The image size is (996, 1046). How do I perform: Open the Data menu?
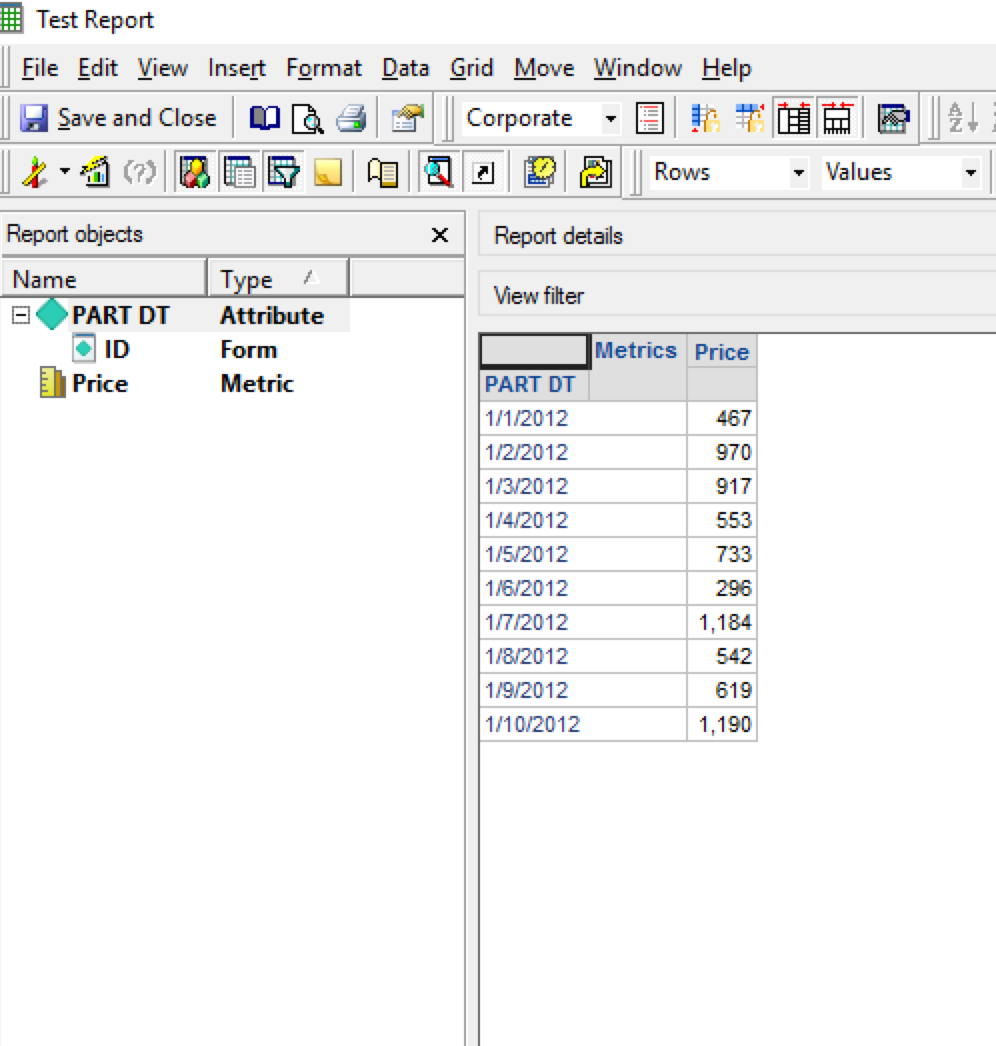[x=405, y=68]
